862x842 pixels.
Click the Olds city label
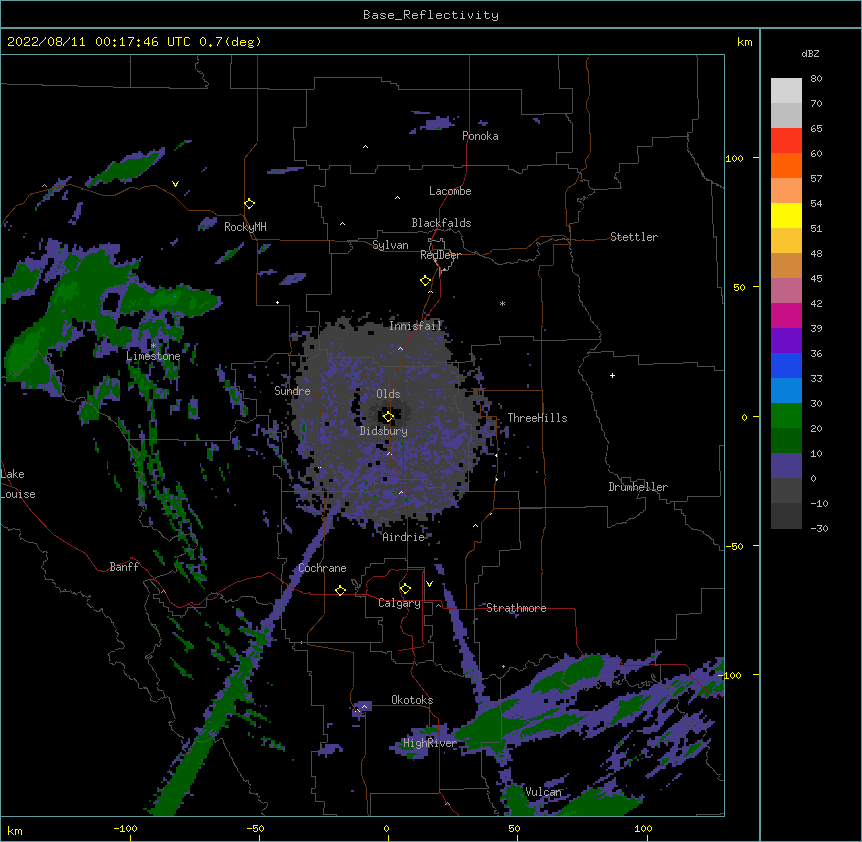click(x=388, y=394)
